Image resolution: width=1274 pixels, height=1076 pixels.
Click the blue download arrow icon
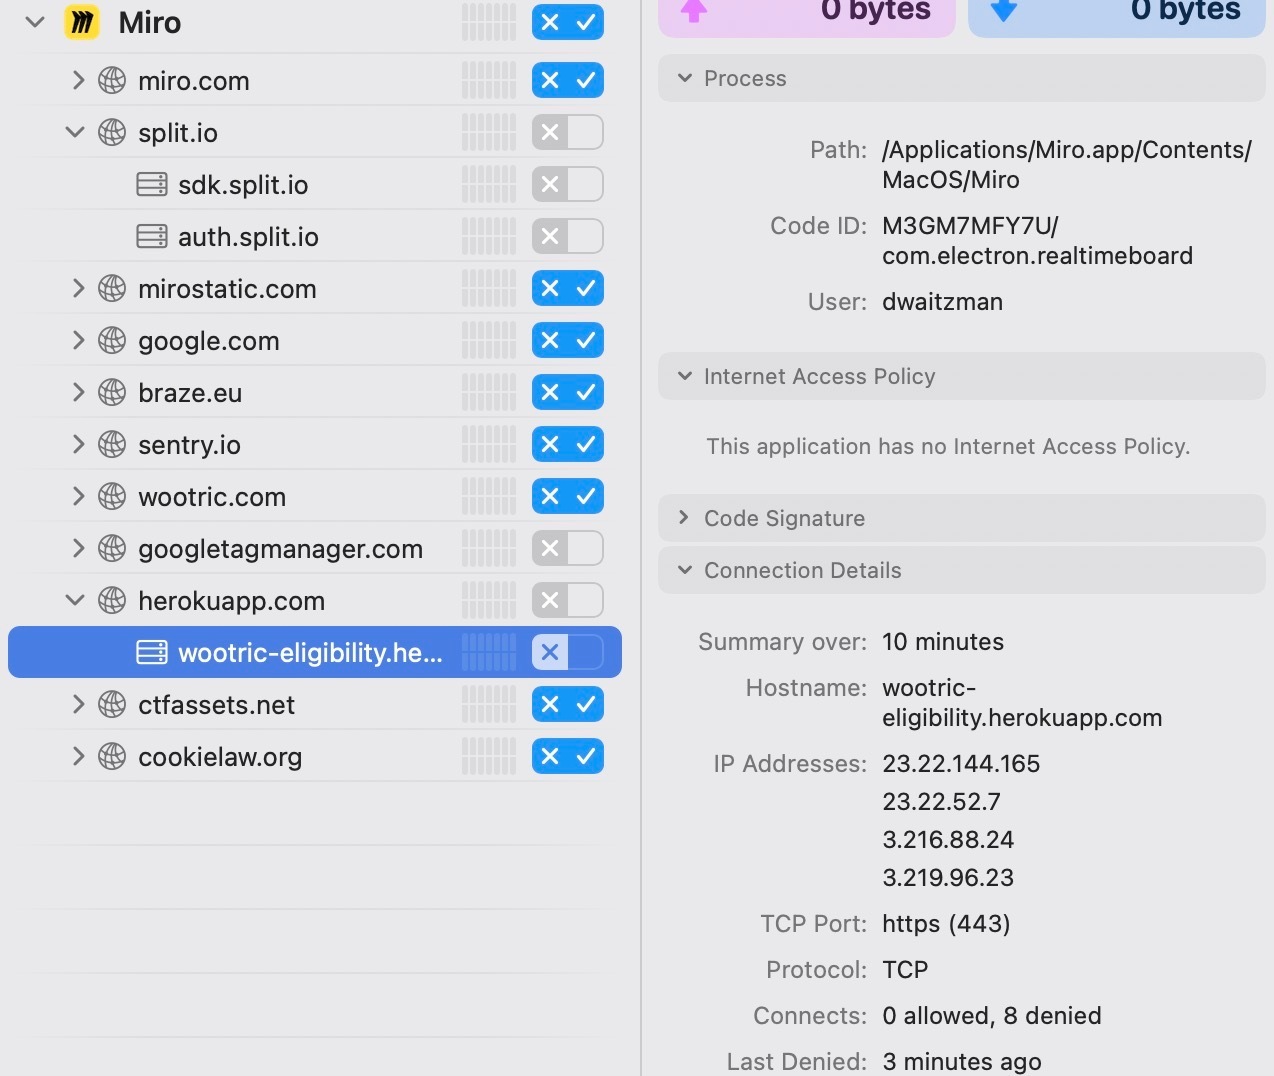(x=1004, y=10)
